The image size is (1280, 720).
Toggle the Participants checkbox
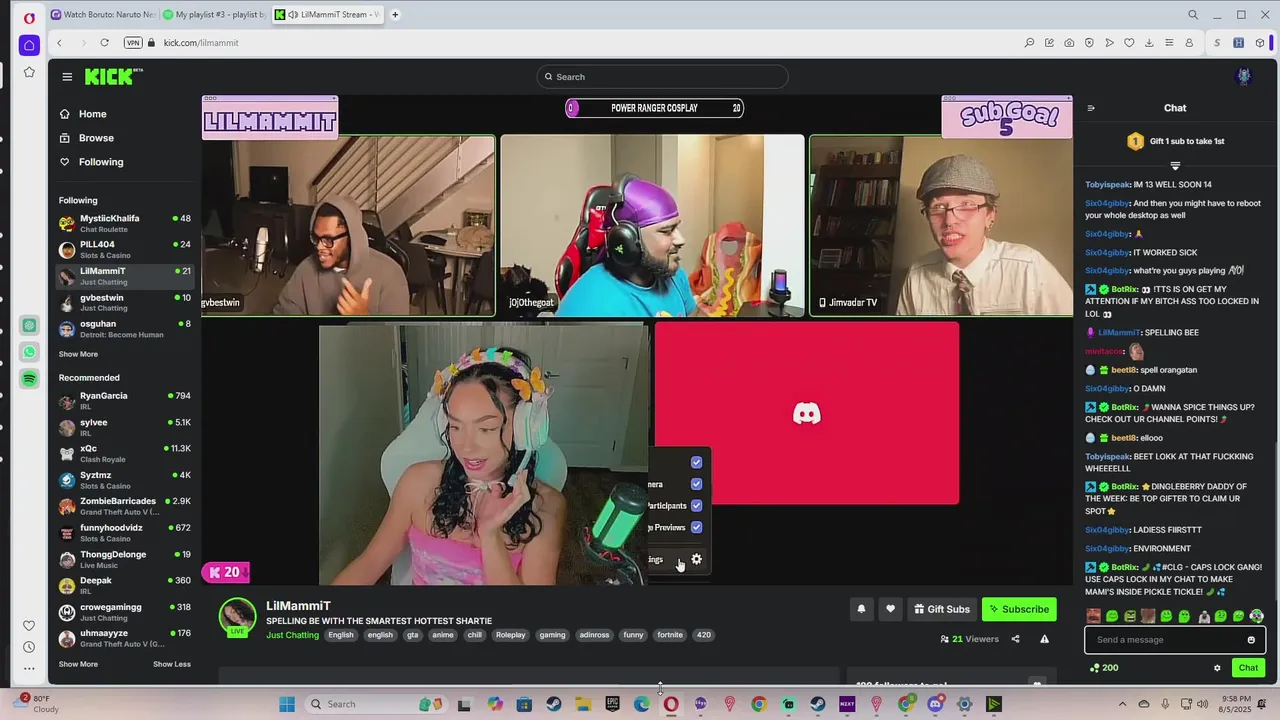tap(696, 506)
